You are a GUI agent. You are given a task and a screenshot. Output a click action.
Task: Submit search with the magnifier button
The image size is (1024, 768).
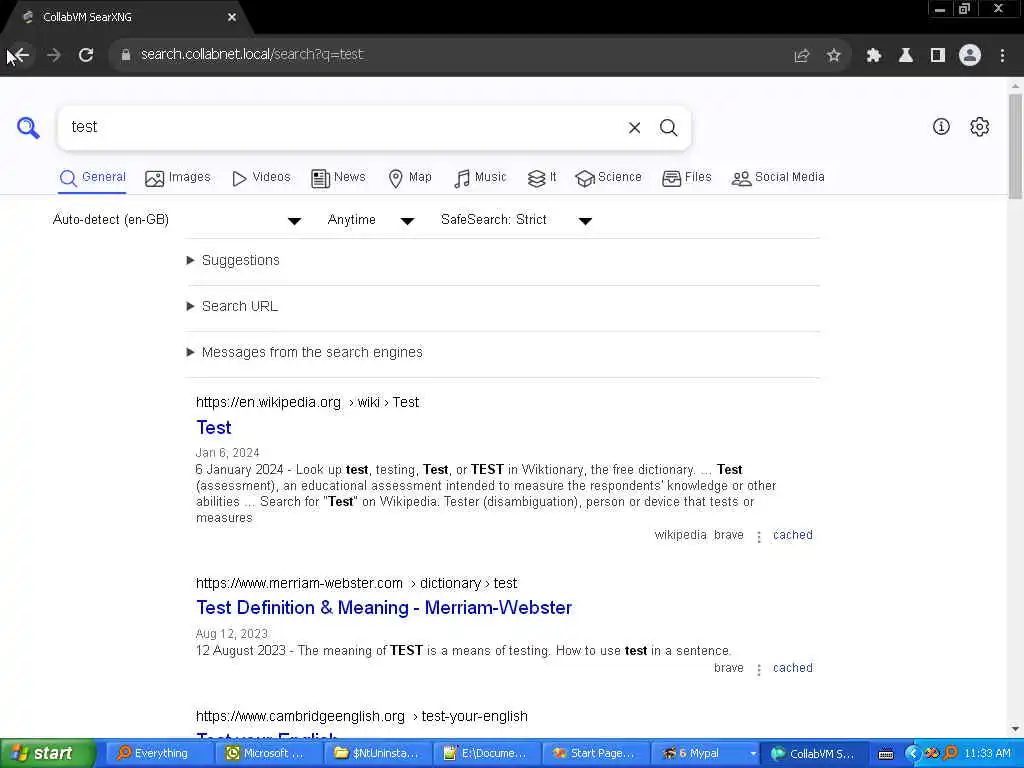(x=668, y=127)
